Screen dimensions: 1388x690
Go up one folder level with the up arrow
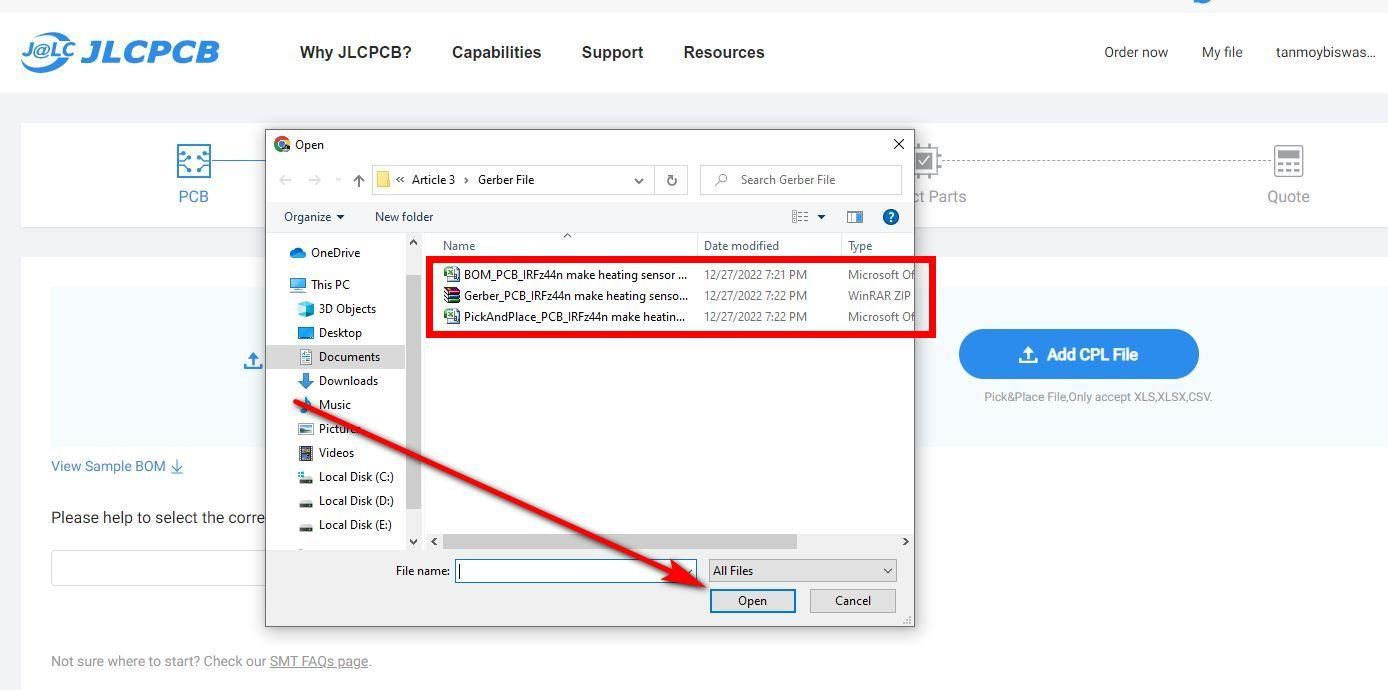point(358,180)
